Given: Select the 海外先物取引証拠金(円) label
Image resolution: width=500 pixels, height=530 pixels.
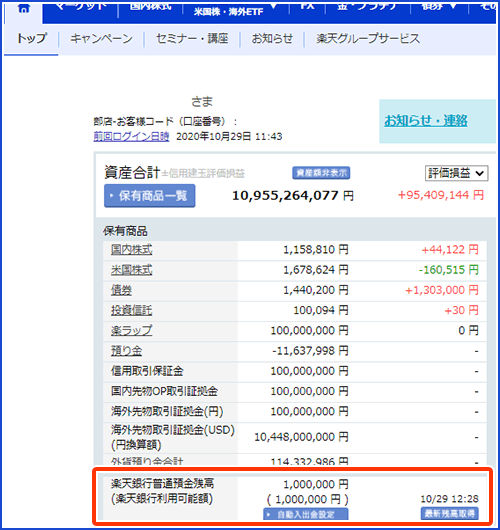Looking at the screenshot, I should pyautogui.click(x=167, y=411).
